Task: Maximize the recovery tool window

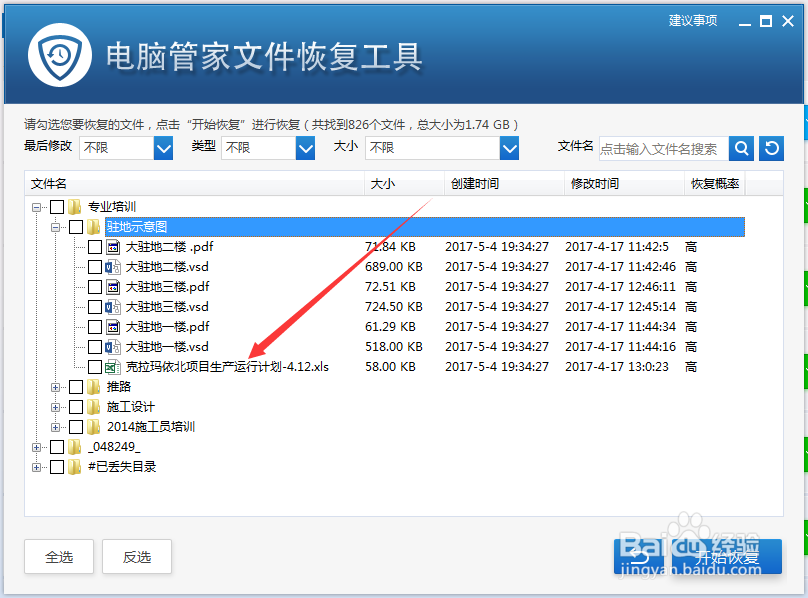Action: pos(766,21)
